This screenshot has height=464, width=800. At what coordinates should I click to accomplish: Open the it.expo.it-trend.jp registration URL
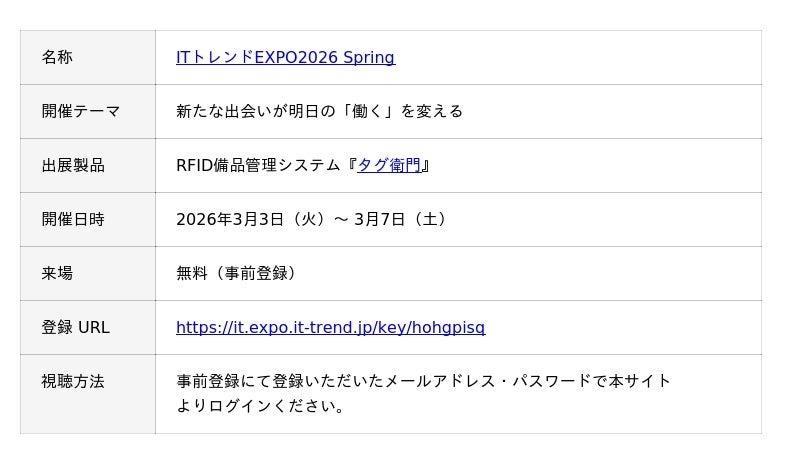pyautogui.click(x=330, y=327)
